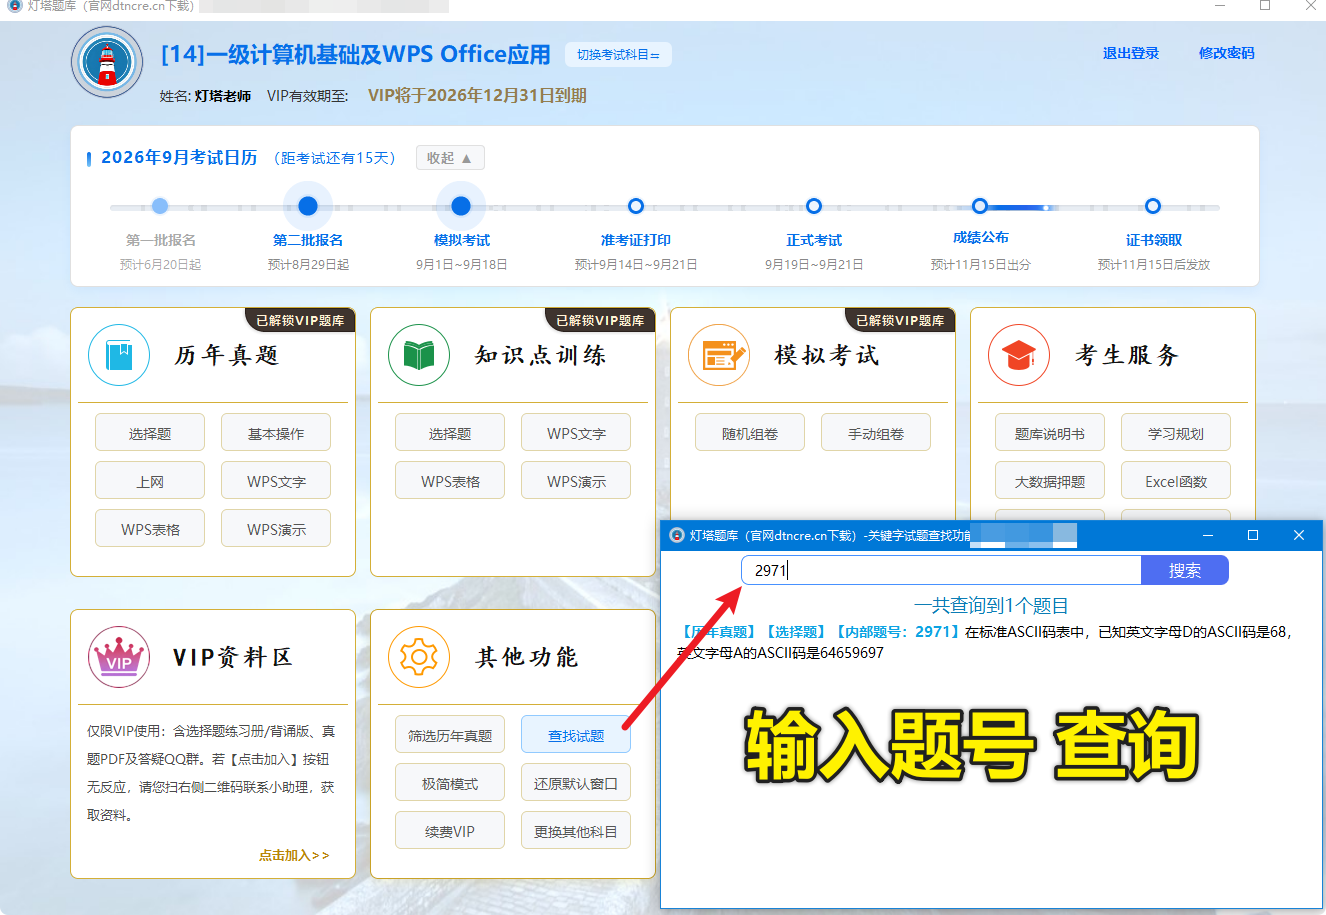
Task: Open WPS演示 under 知识点训练
Action: pyautogui.click(x=576, y=481)
